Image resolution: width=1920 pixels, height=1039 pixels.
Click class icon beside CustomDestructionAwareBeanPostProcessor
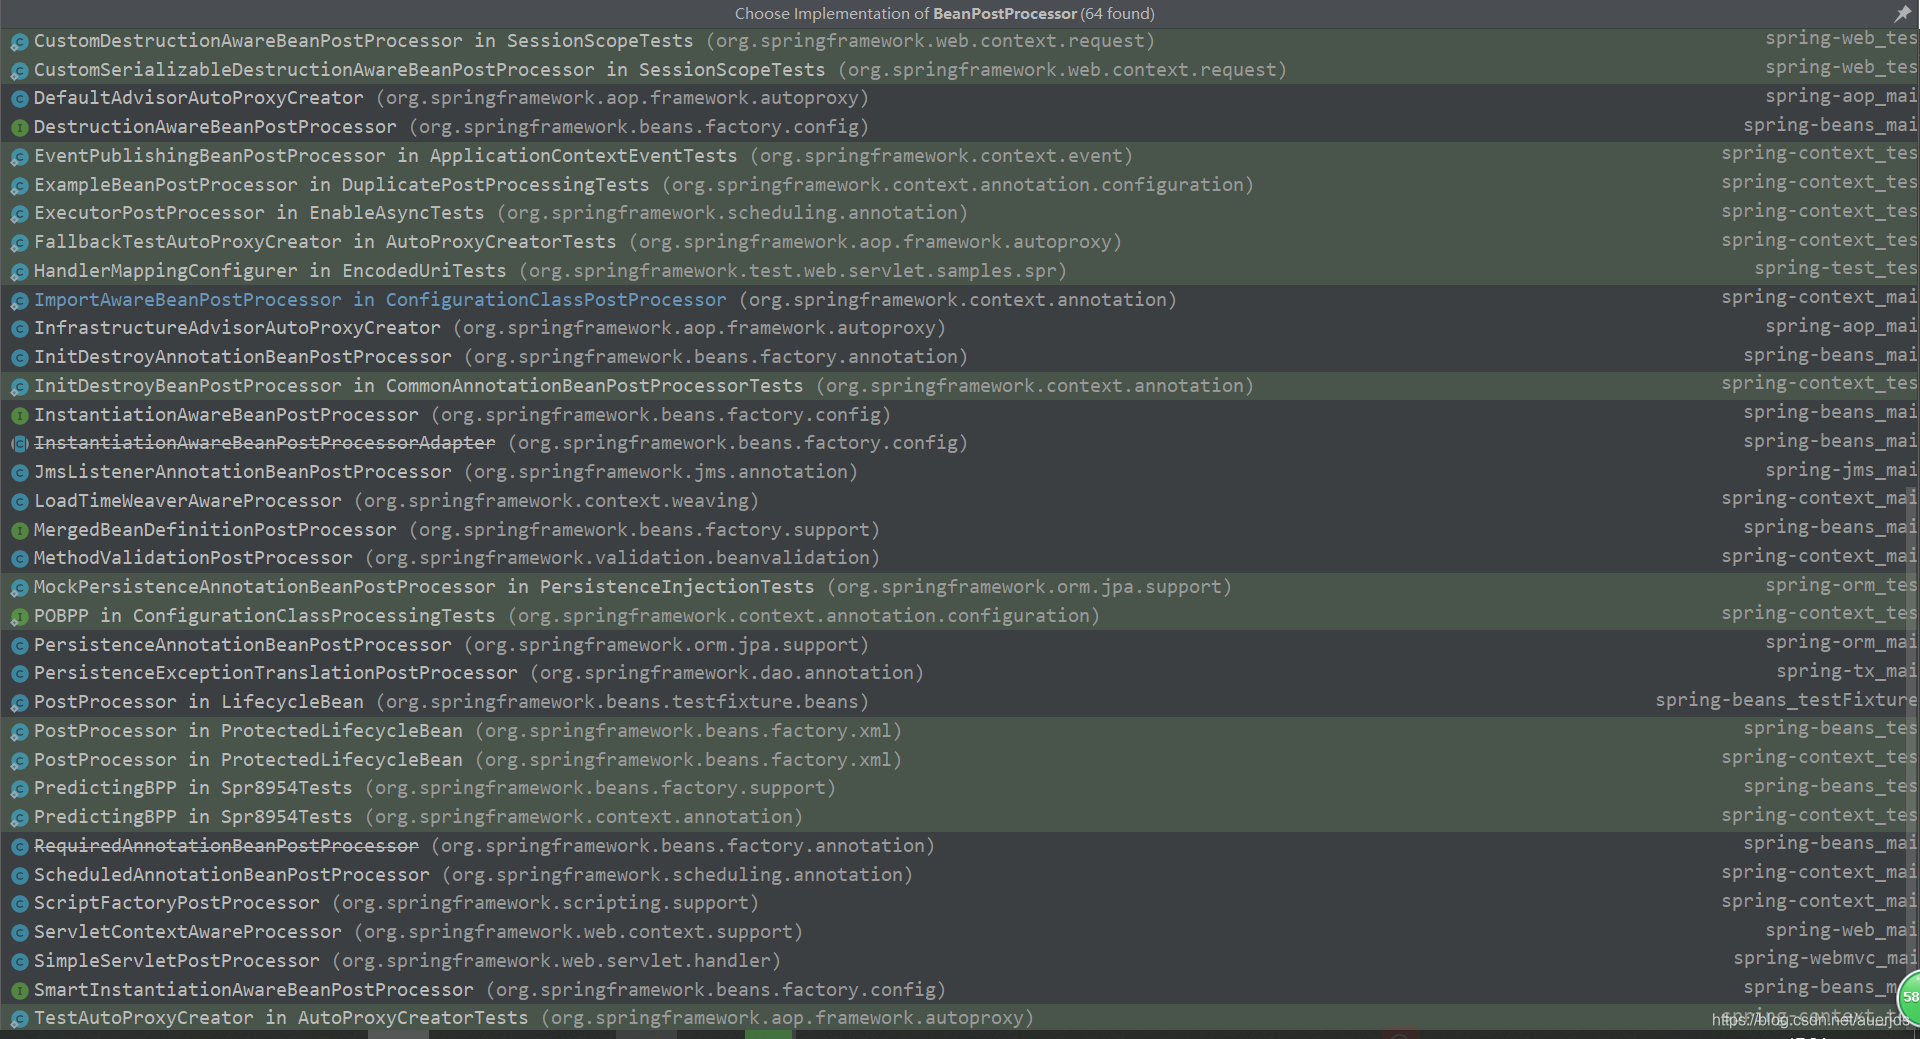click(19, 42)
